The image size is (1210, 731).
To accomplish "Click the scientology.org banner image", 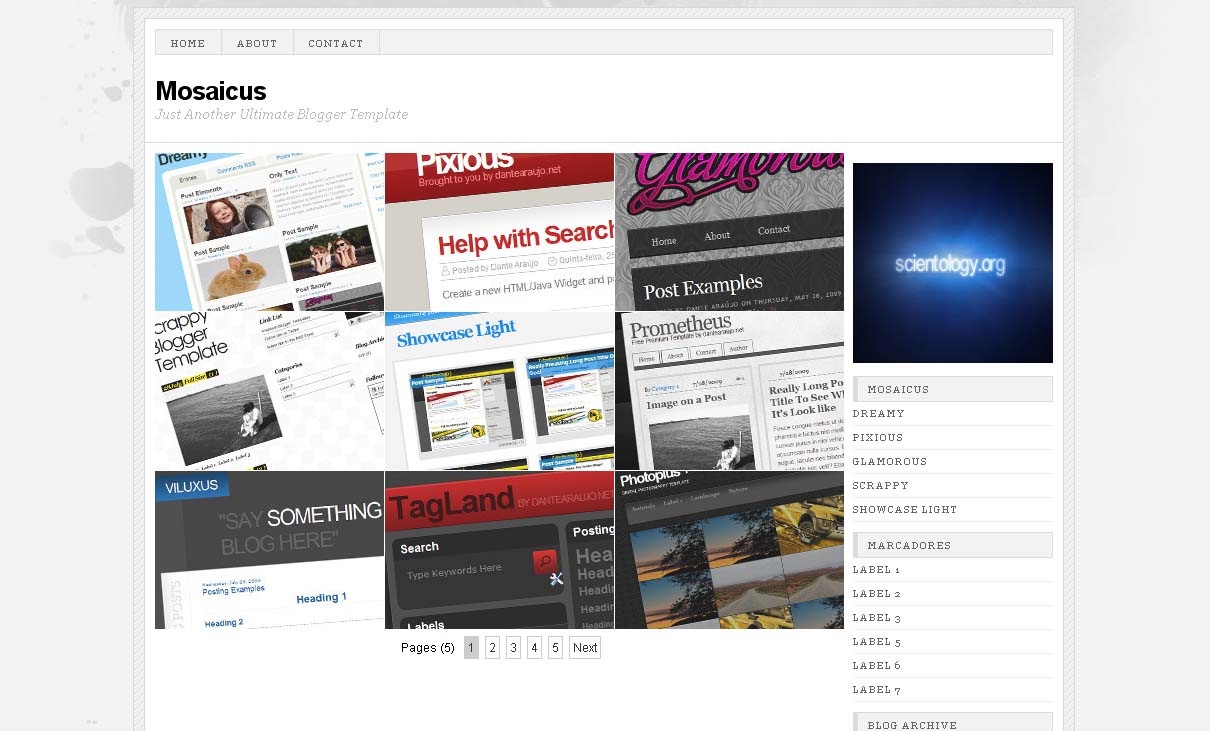I will (x=953, y=263).
